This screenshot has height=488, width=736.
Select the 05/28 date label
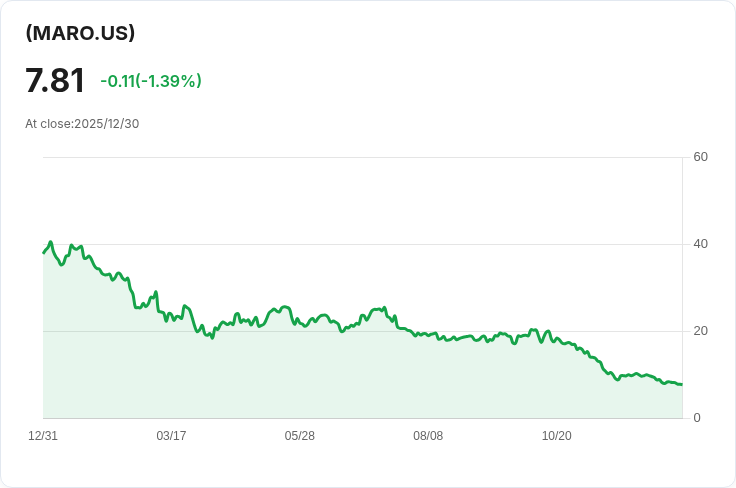(x=300, y=436)
